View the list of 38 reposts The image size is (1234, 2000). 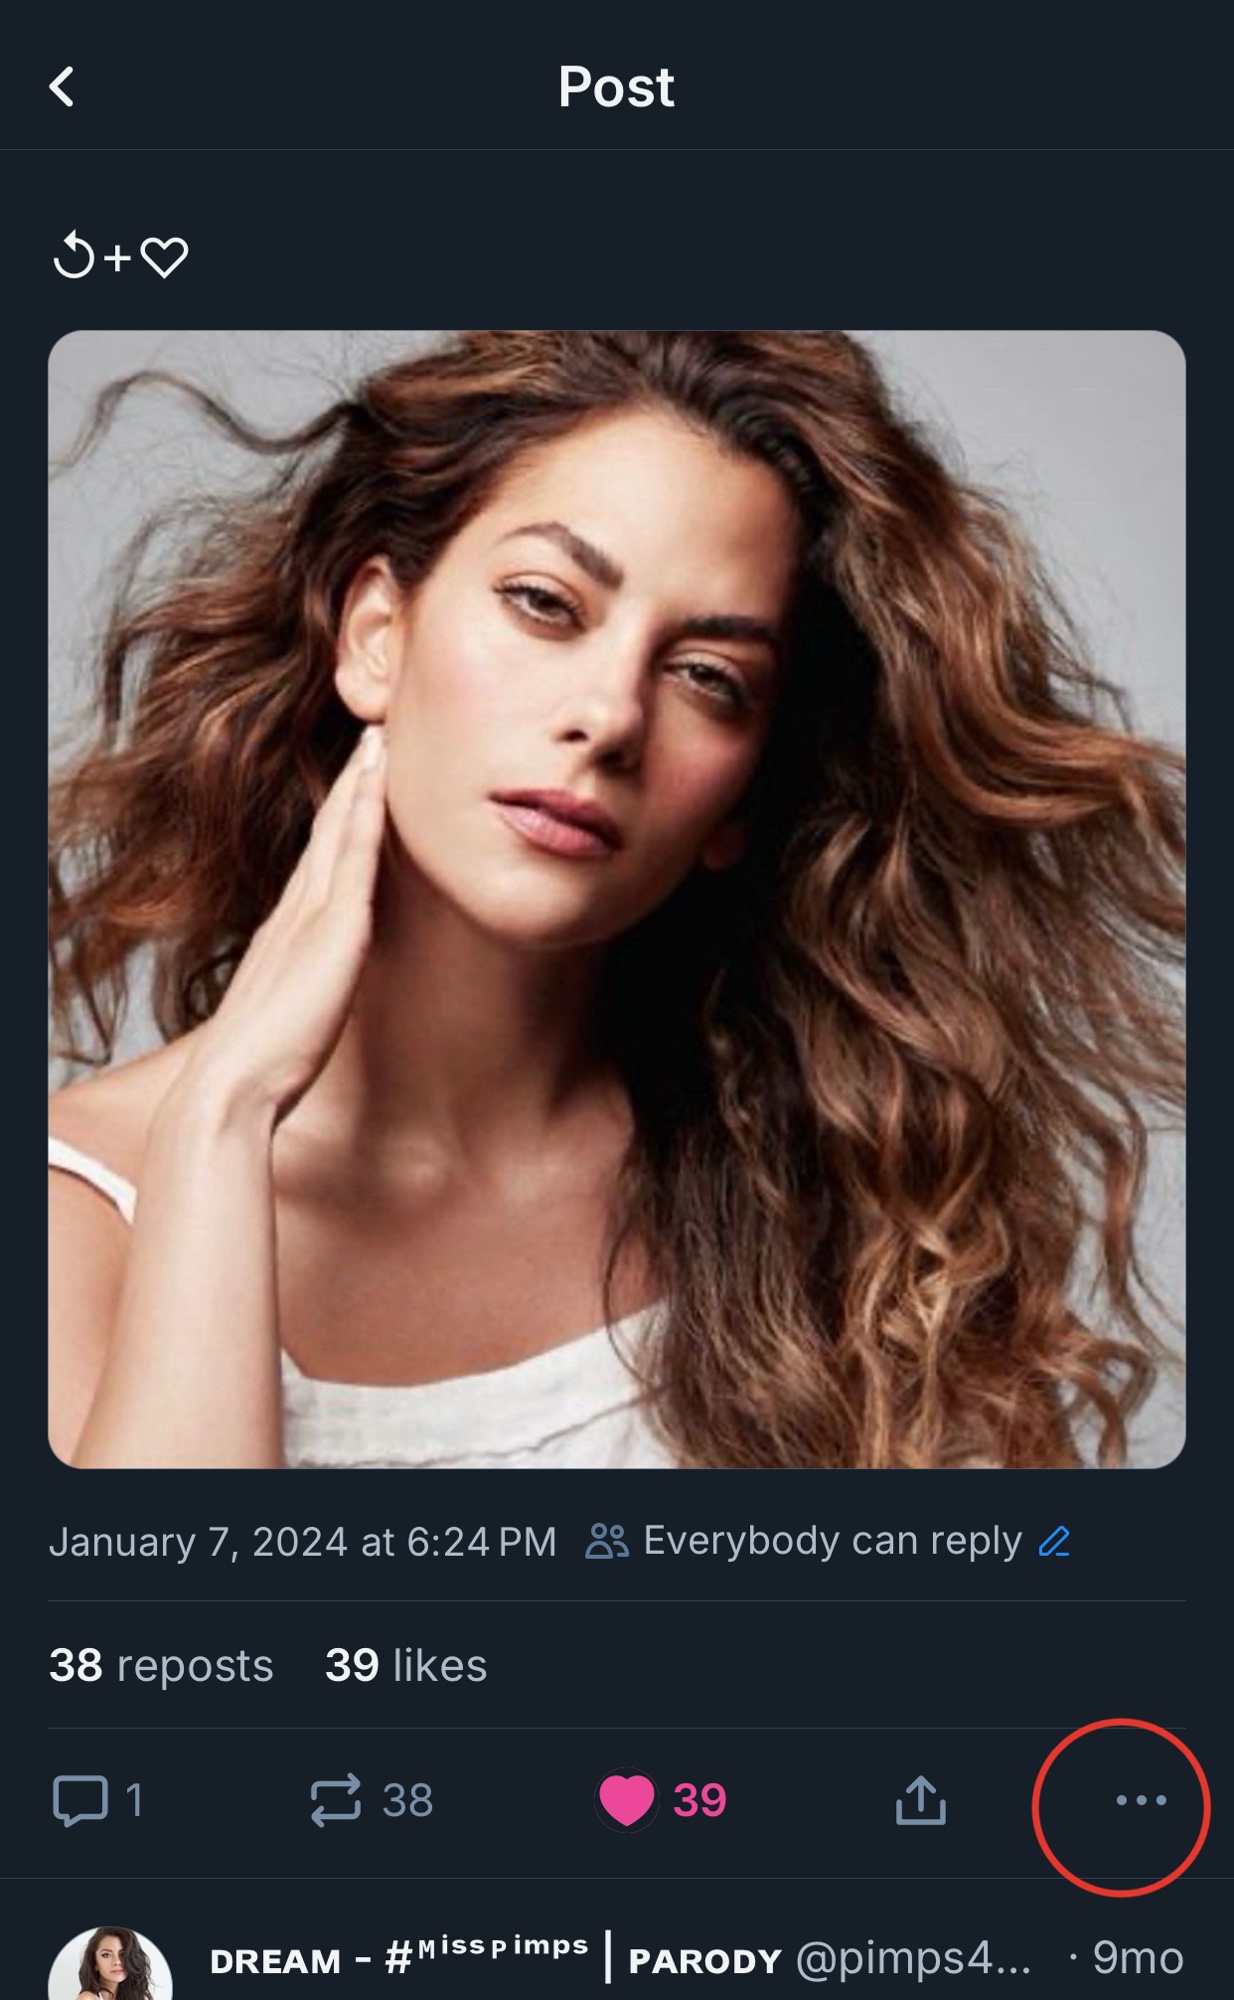[161, 1666]
